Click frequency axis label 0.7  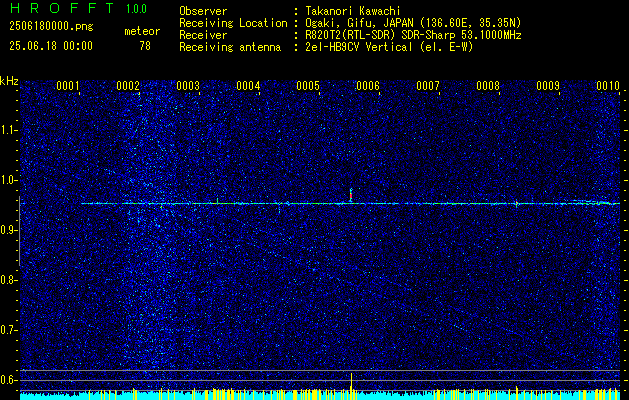pyautogui.click(x=7, y=330)
